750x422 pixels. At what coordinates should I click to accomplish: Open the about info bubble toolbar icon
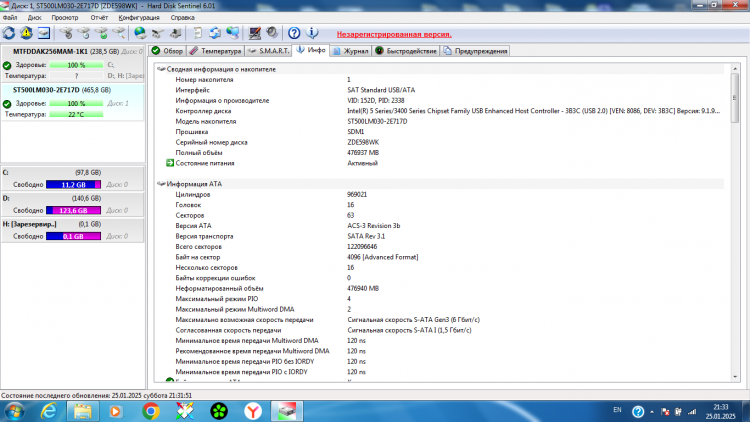pyautogui.click(x=312, y=33)
